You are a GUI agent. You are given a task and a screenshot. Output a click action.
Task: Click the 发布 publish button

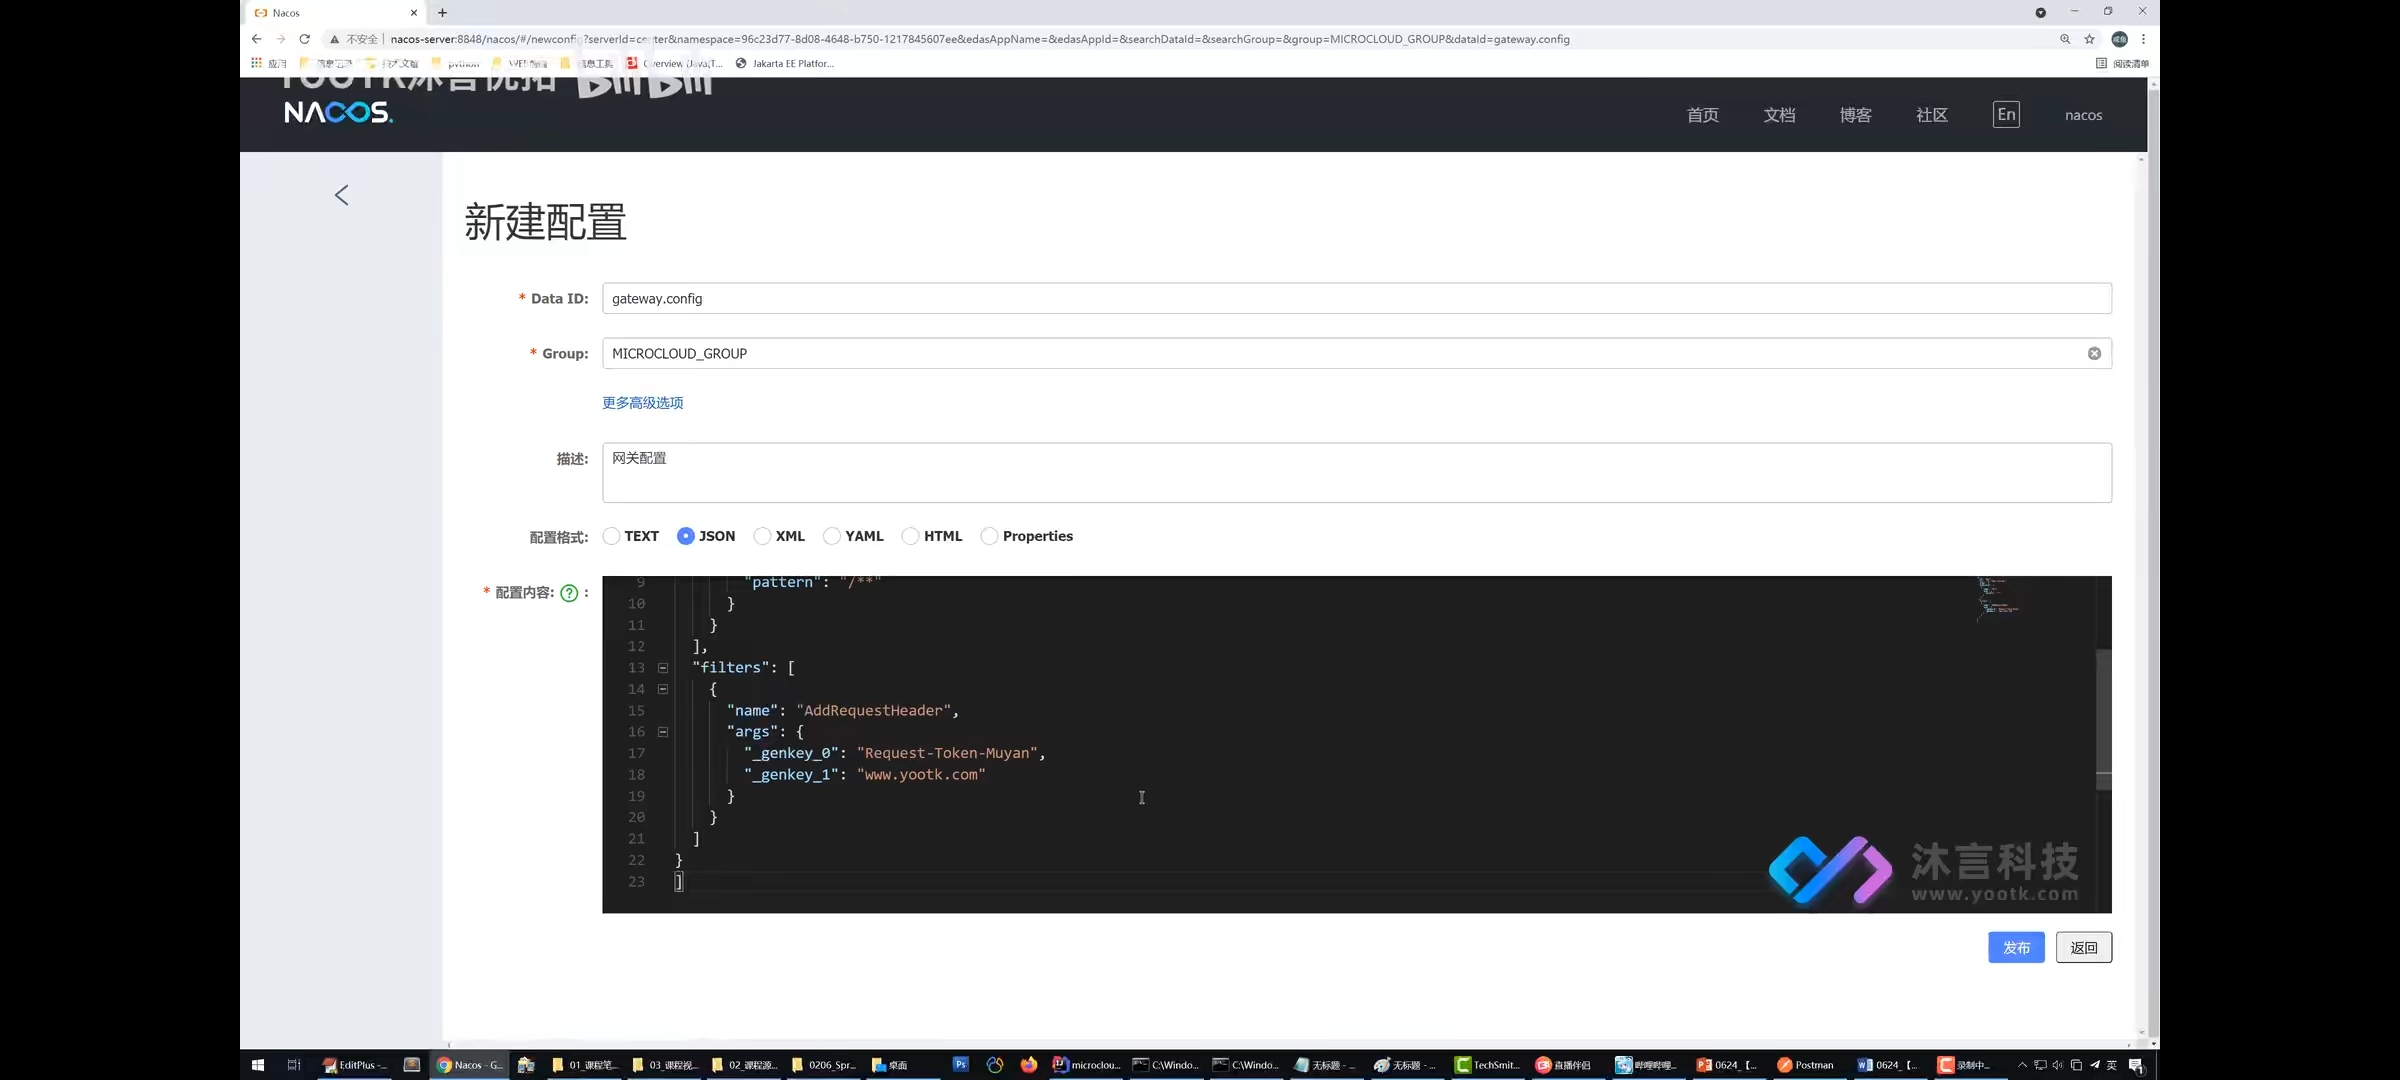coord(2016,947)
